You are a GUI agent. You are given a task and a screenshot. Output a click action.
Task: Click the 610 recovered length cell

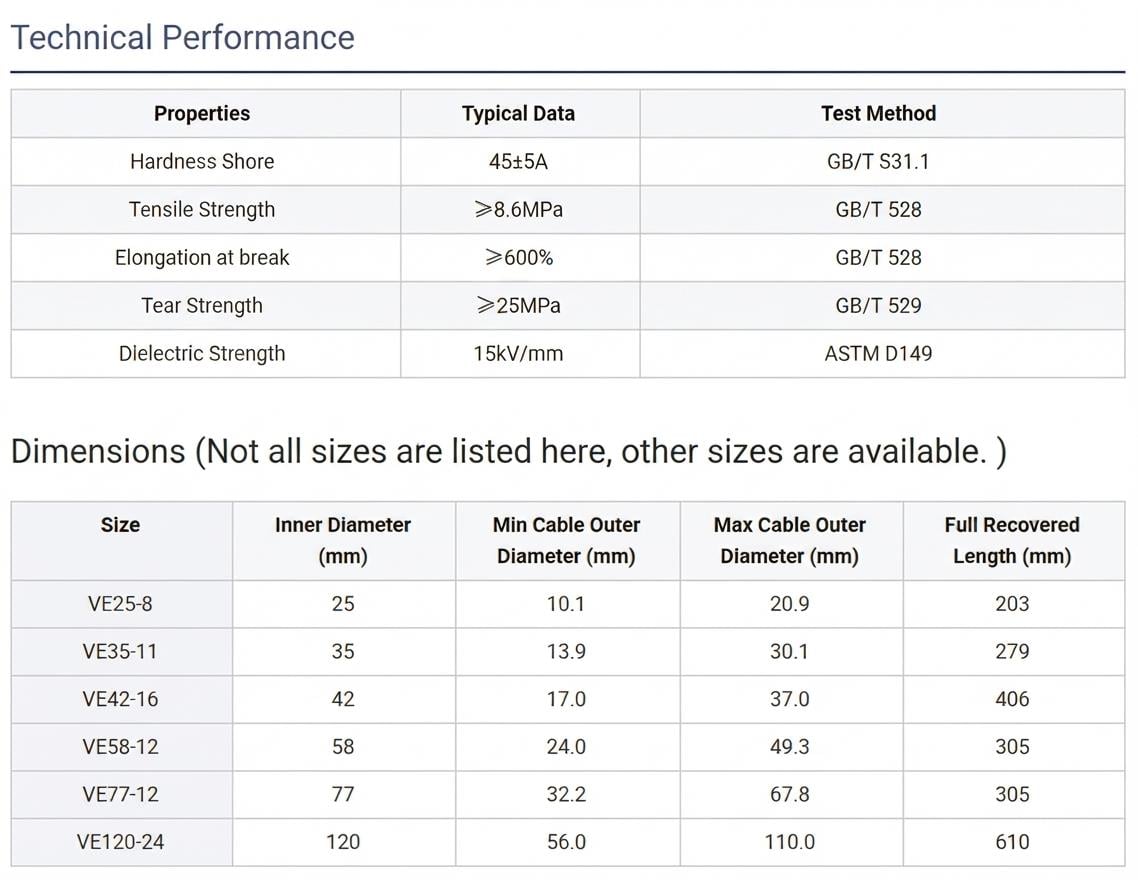1012,842
